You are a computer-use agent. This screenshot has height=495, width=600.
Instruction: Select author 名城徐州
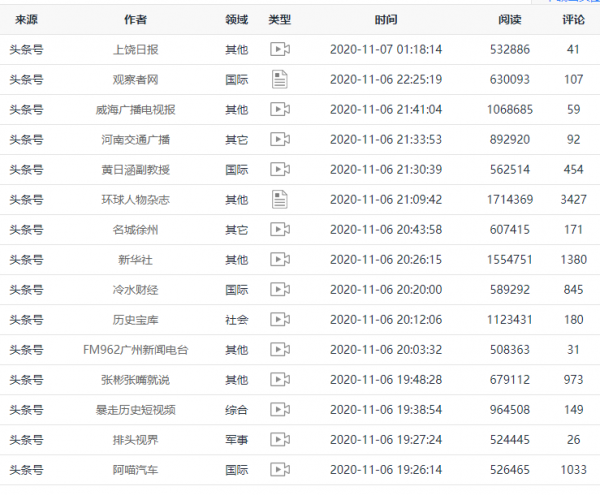[135, 230]
